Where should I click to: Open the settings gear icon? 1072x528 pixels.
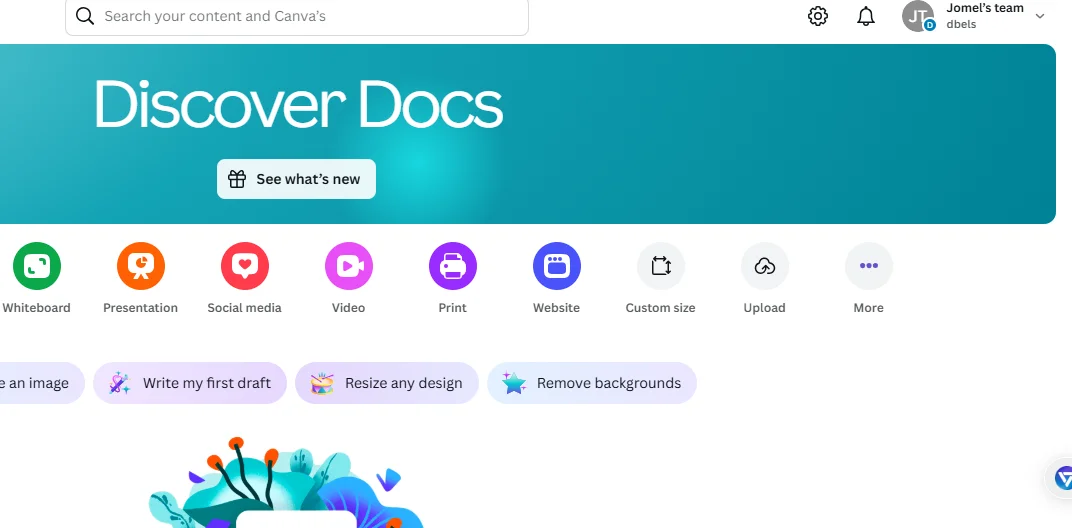click(x=818, y=16)
